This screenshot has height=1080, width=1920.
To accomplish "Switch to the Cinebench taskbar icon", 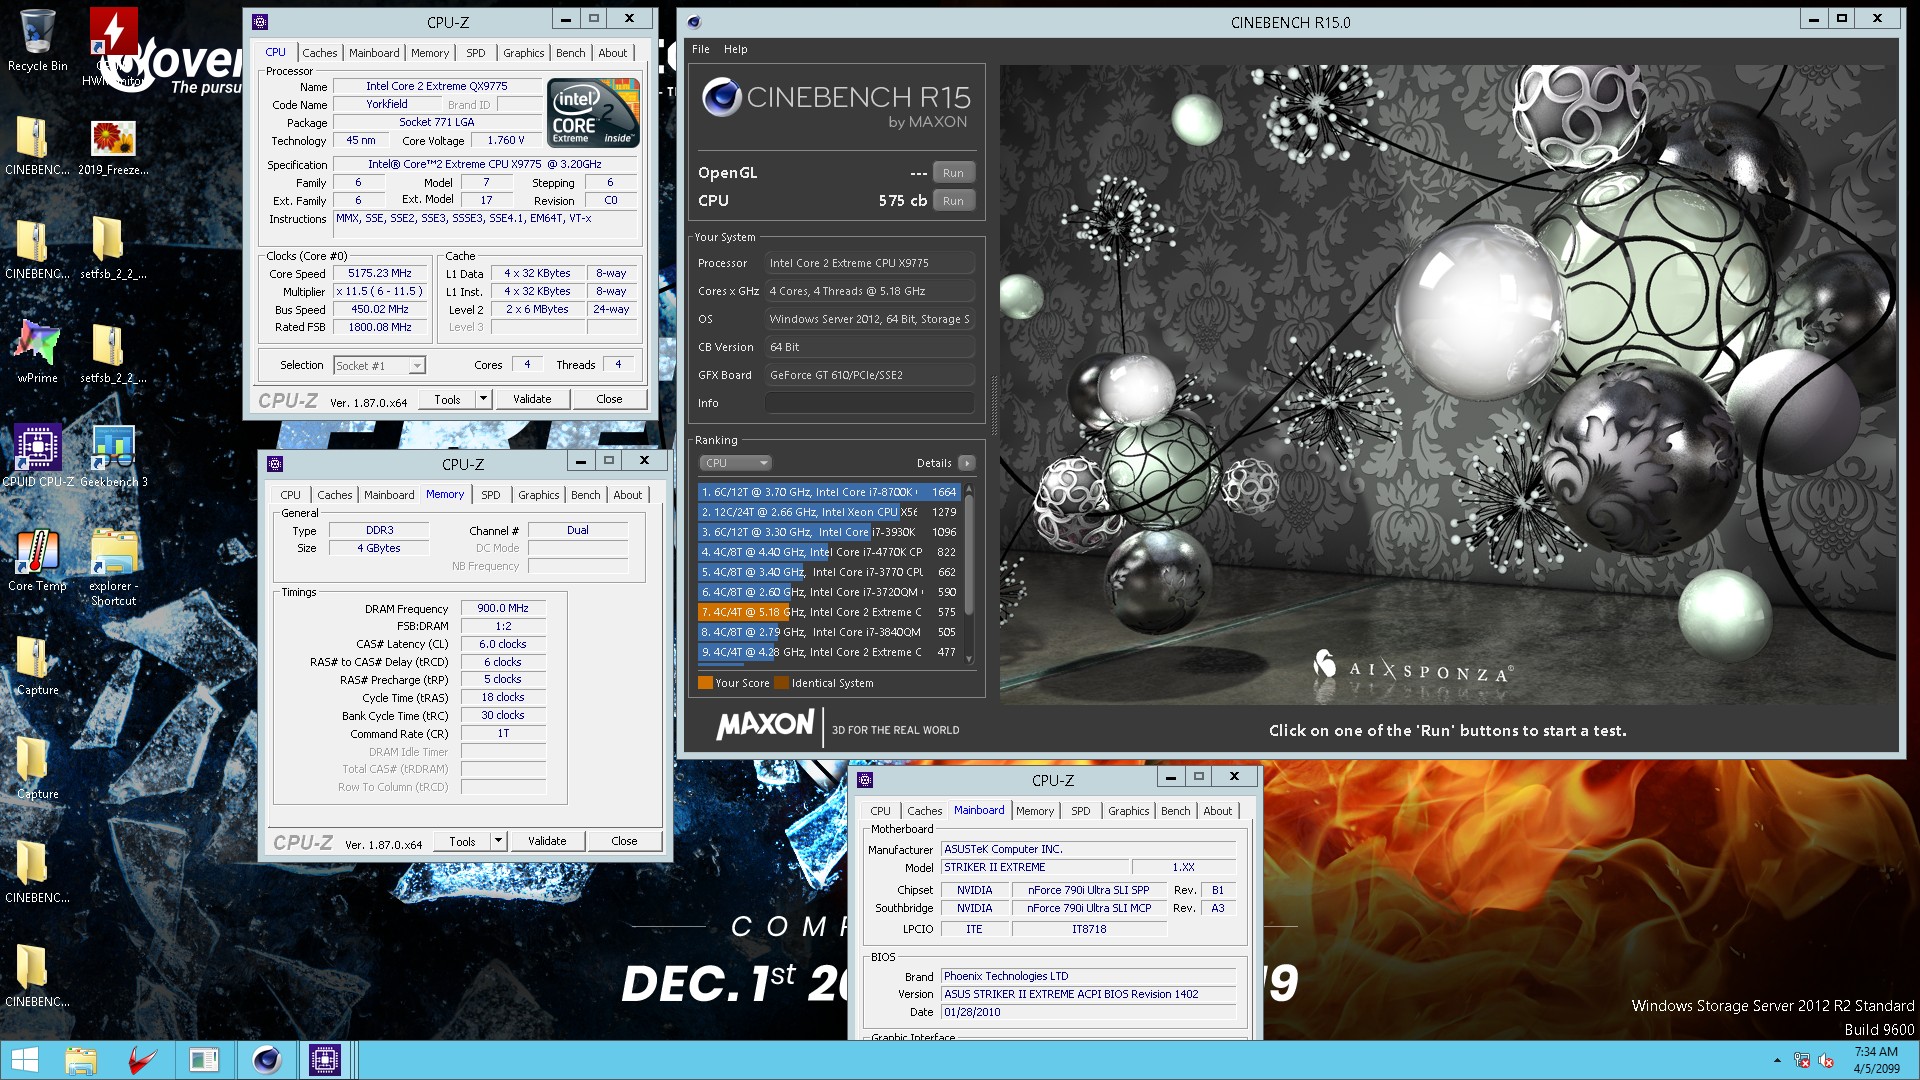I will tap(266, 1060).
